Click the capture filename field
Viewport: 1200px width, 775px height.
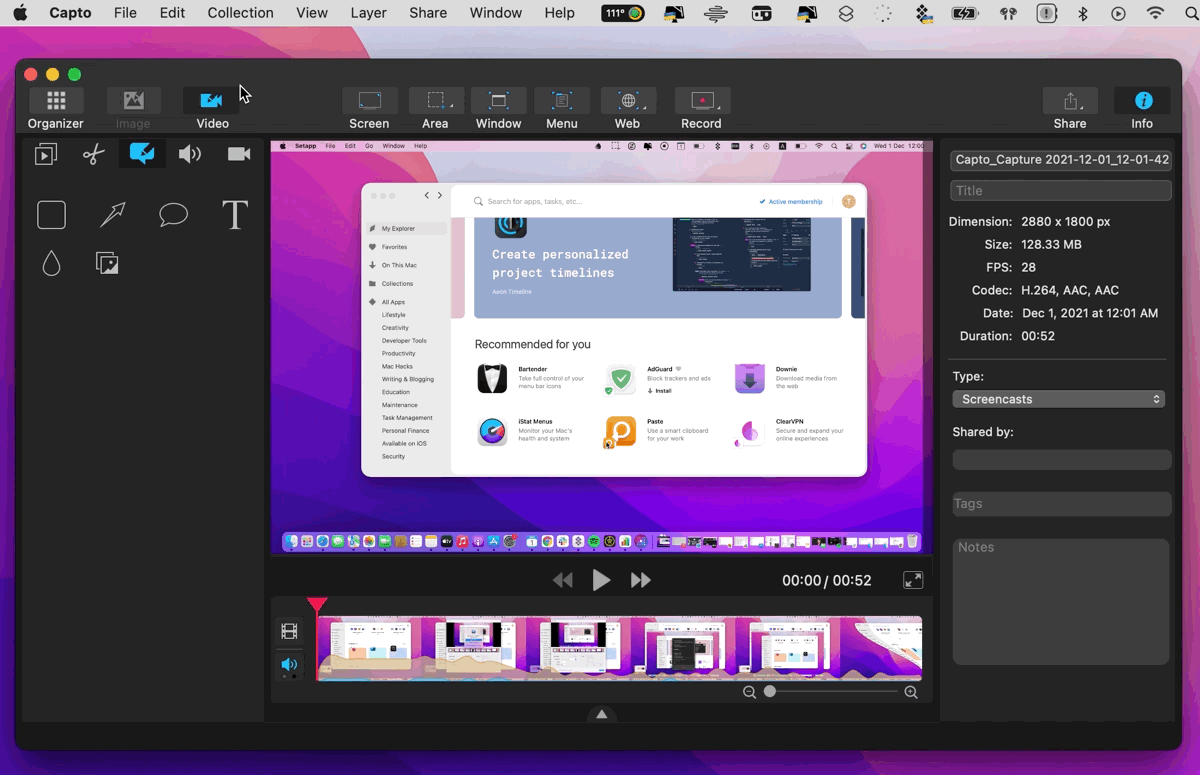[x=1061, y=159]
